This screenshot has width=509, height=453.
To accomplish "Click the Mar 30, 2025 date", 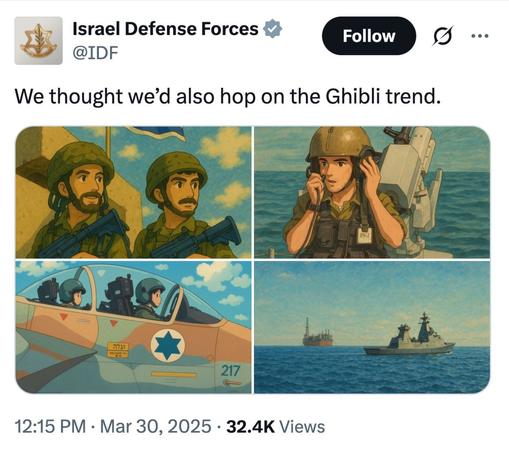I will pos(156,426).
